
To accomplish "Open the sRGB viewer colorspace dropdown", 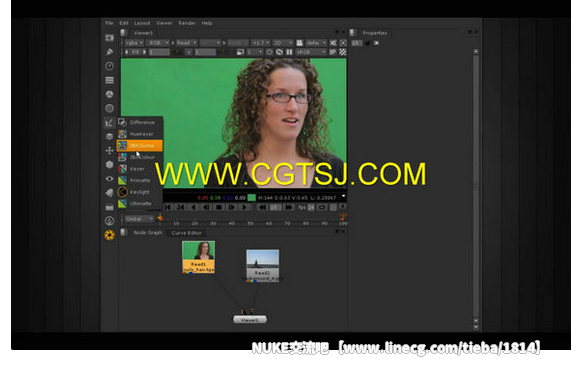I will pyautogui.click(x=311, y=52).
